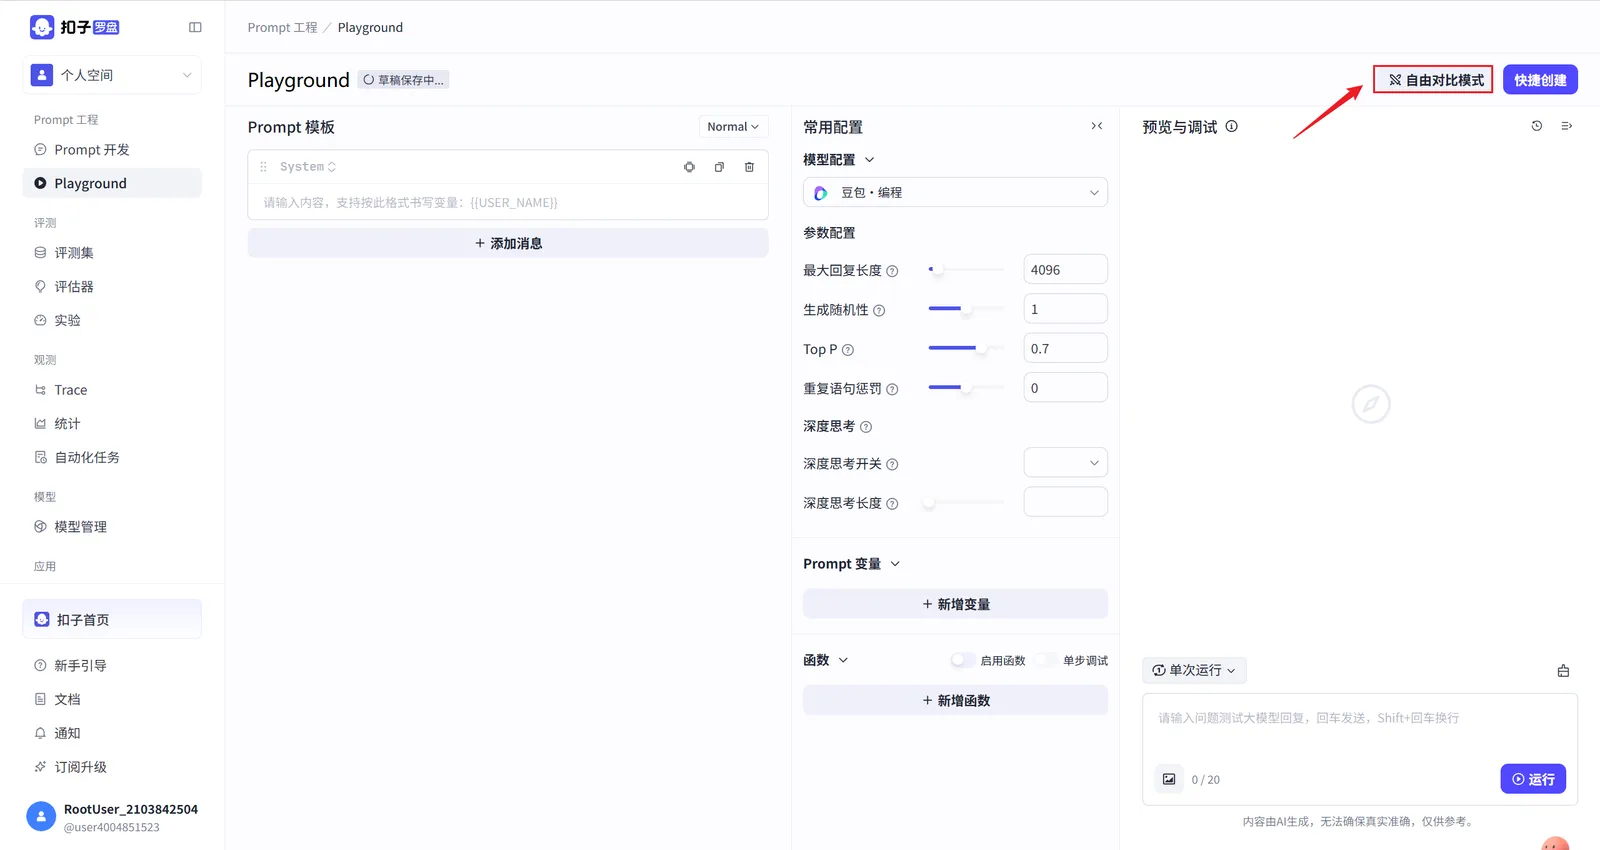This screenshot has height=850, width=1600.
Task: Toggle 启用函数 switch
Action: click(x=962, y=660)
